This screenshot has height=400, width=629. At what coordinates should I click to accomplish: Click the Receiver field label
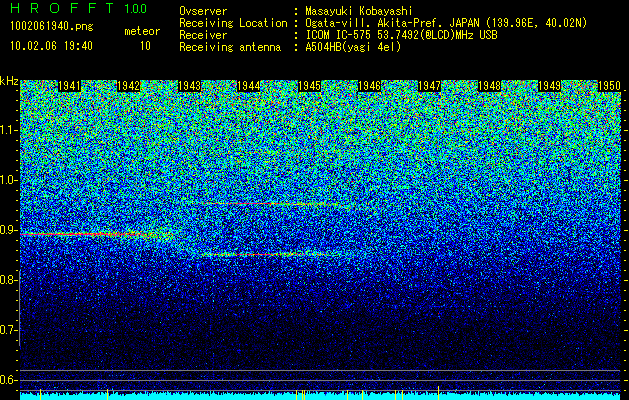tap(203, 35)
